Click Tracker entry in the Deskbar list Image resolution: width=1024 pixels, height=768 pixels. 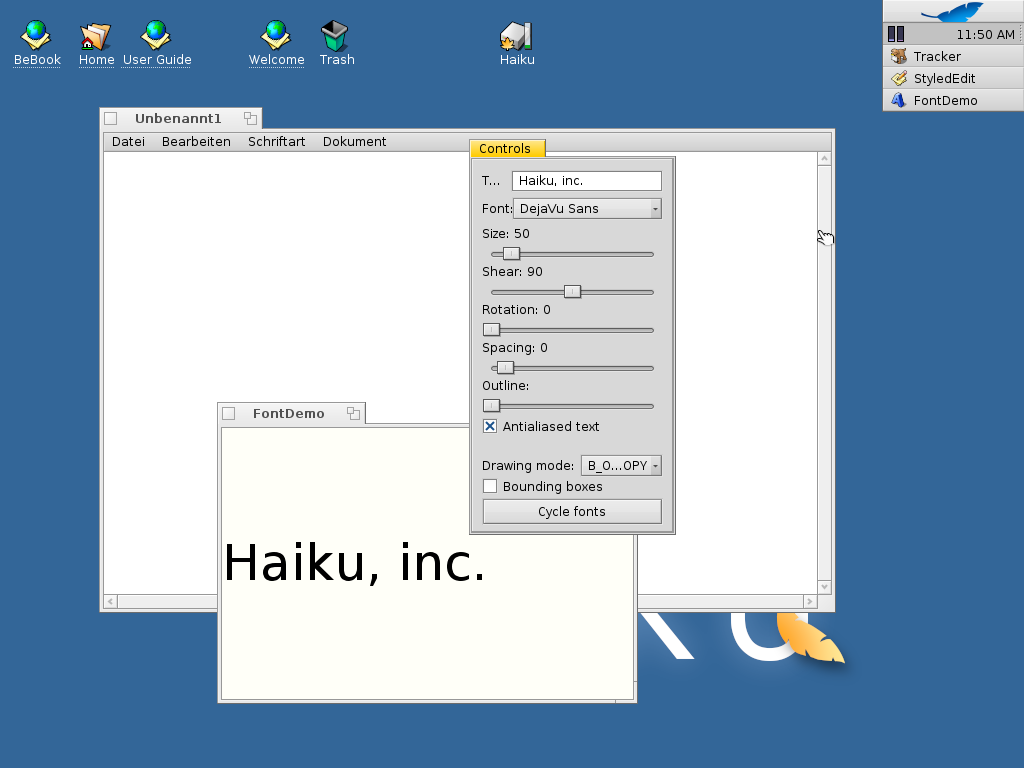tap(953, 56)
